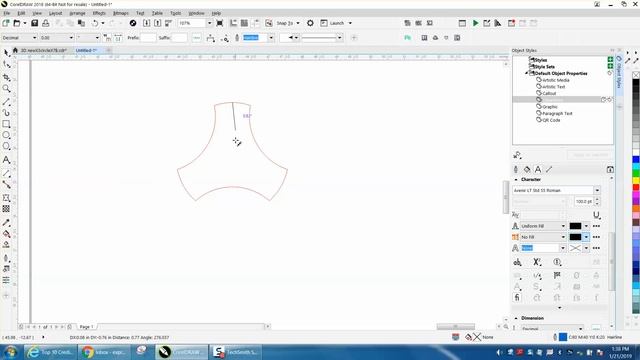Switch to the Page 1 tab
Image resolution: width=640 pixels, height=360 pixels.
[x=87, y=327]
